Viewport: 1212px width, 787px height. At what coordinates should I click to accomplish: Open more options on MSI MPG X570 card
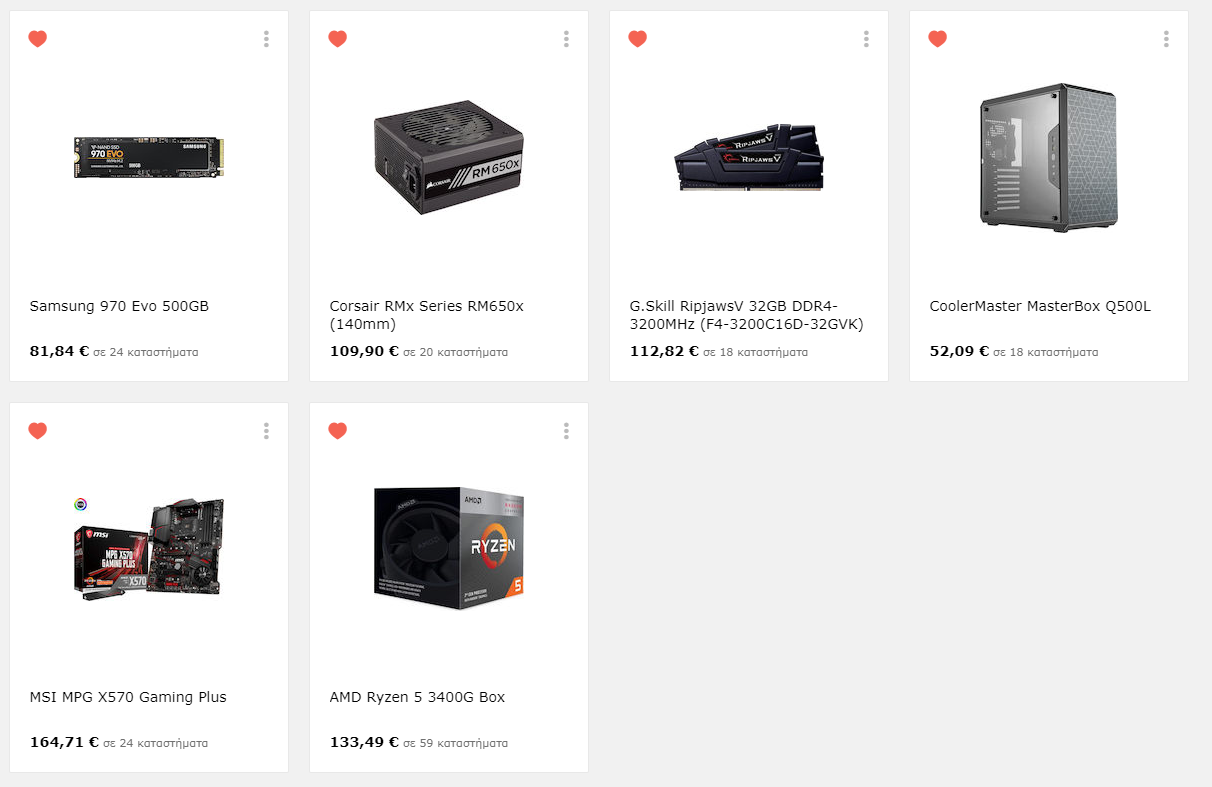click(x=266, y=431)
